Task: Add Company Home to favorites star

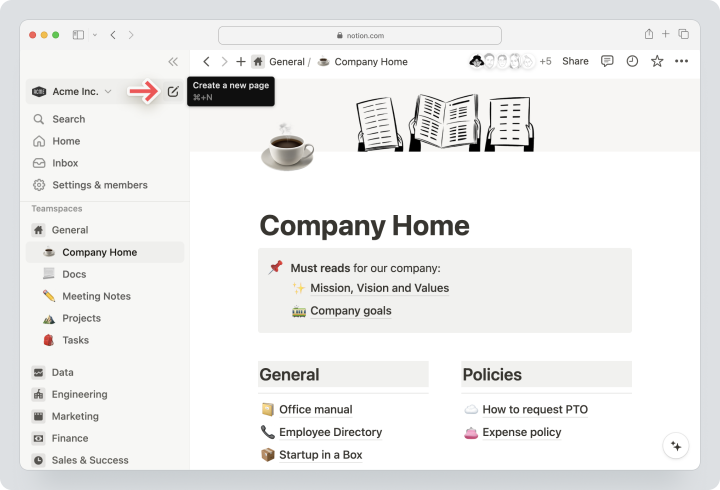Action: tap(657, 61)
